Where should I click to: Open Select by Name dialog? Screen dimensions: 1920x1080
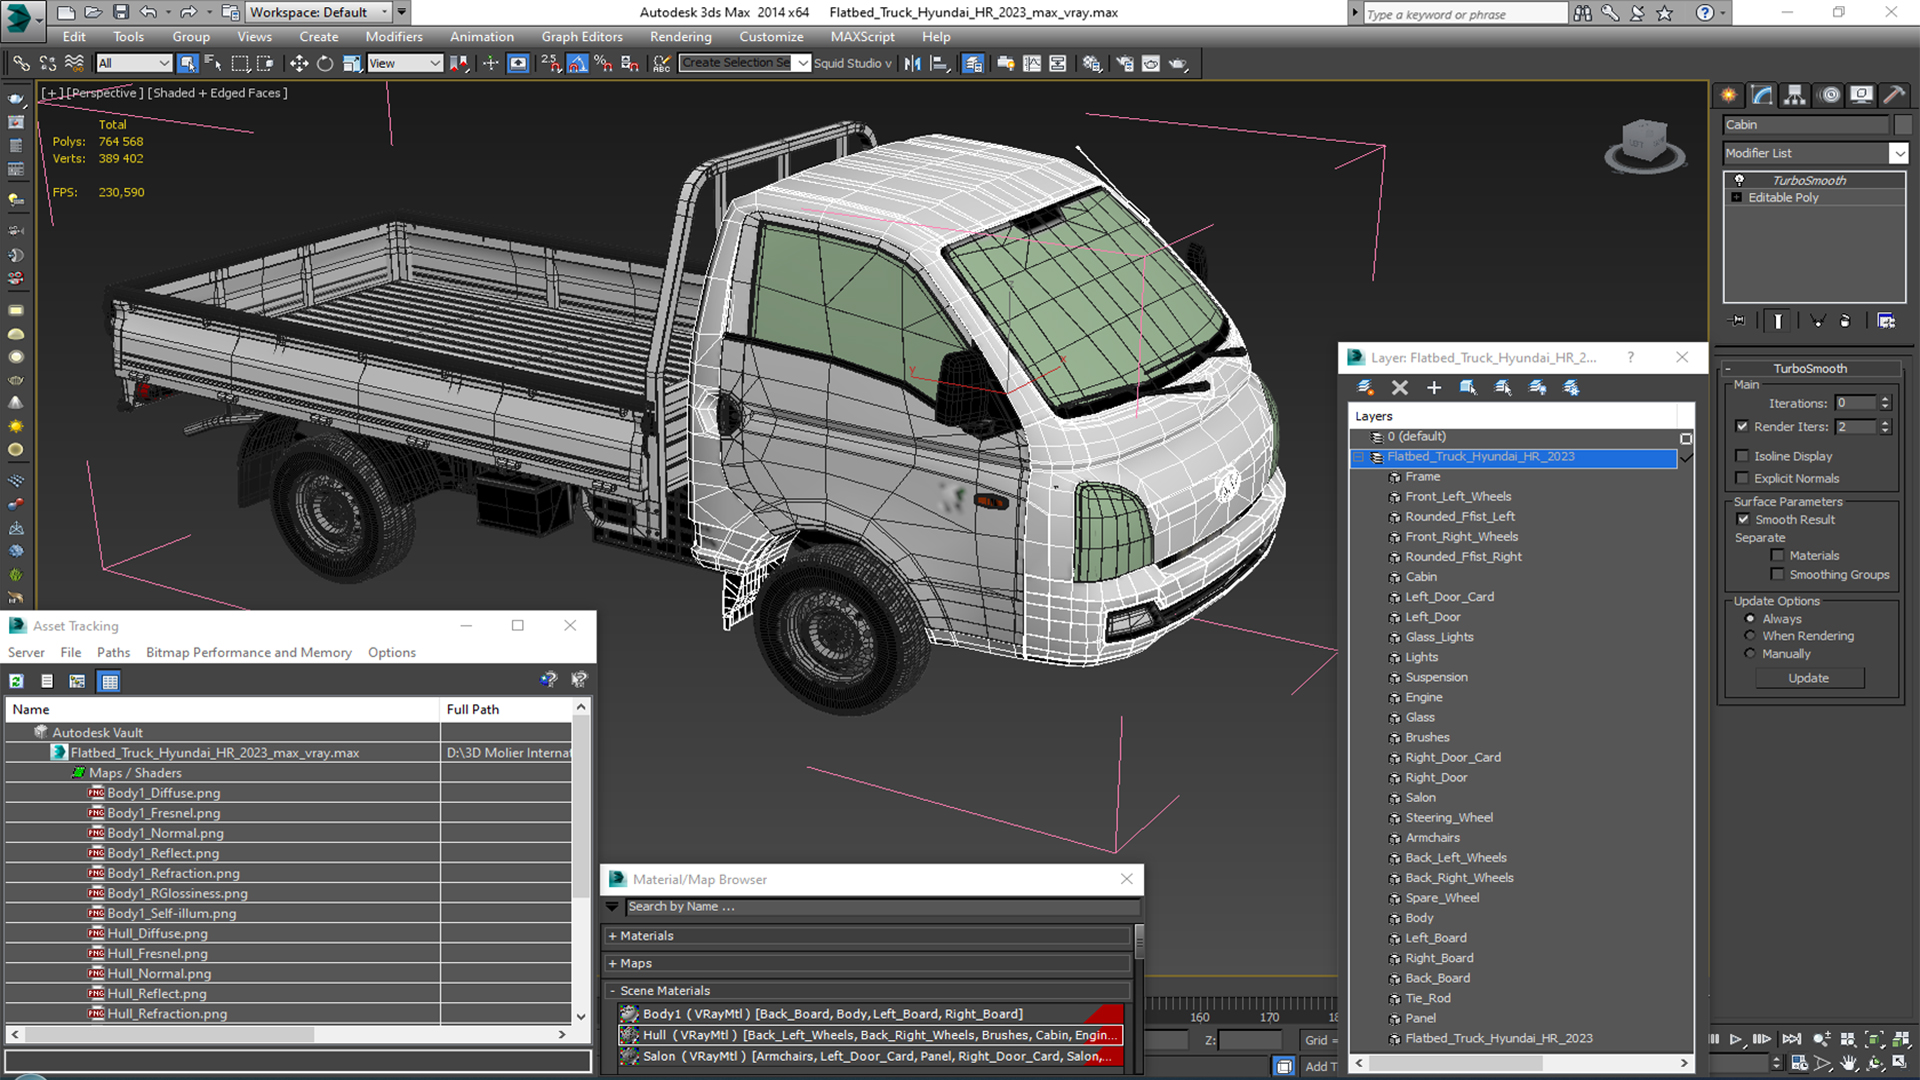click(213, 63)
